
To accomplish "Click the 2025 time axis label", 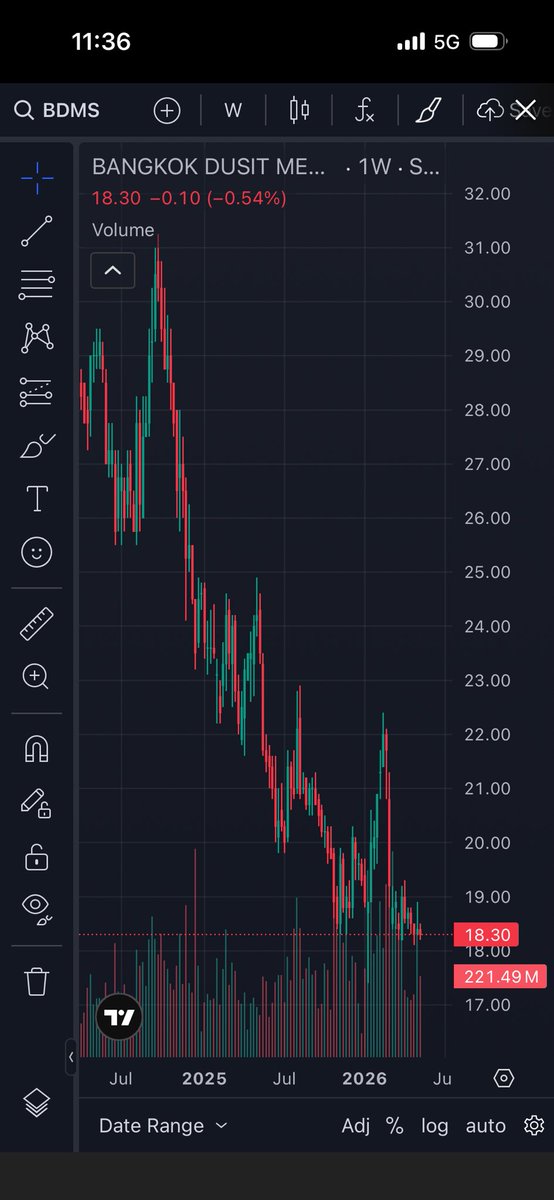I will [204, 1079].
